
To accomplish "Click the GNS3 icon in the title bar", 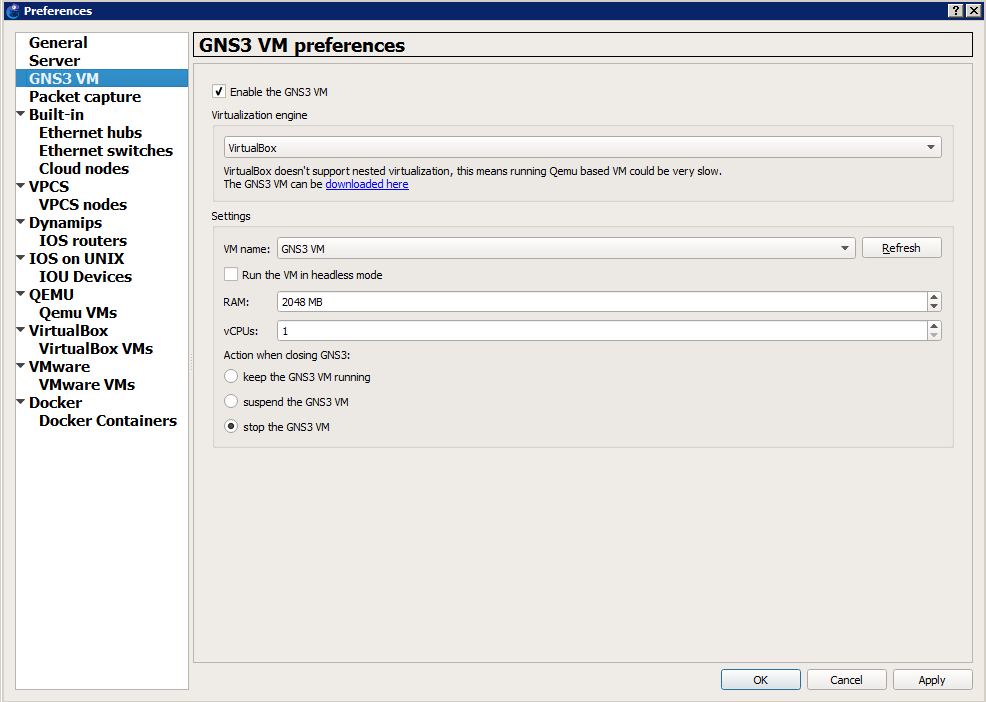I will click(x=13, y=10).
